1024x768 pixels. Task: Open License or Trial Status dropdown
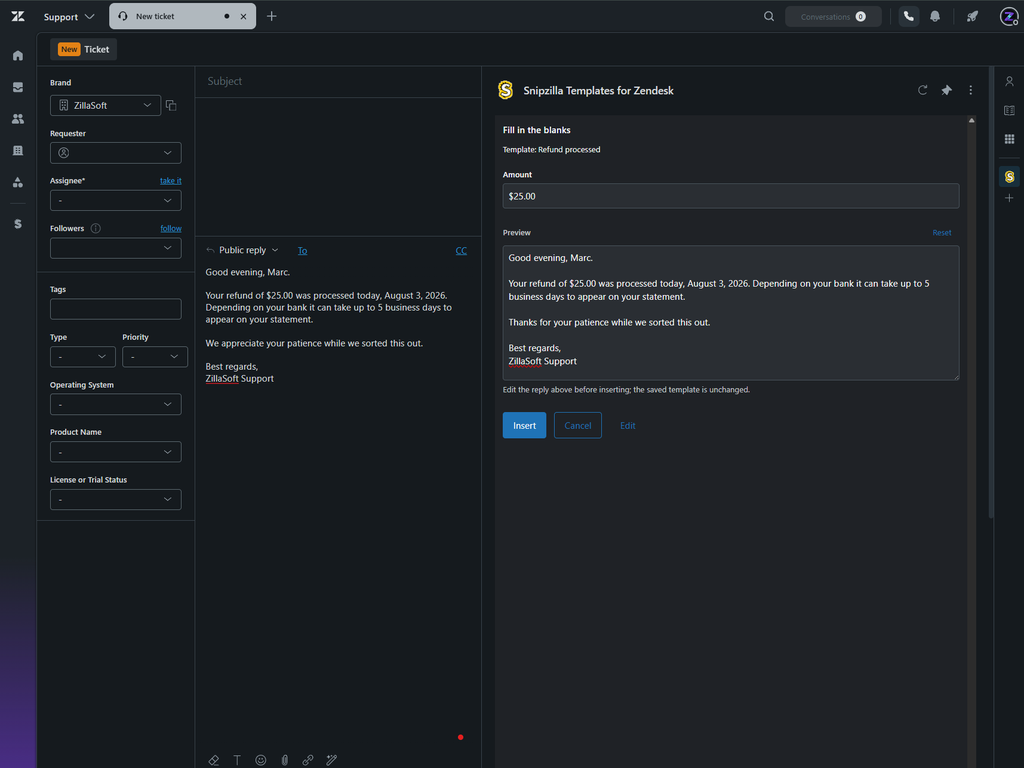116,500
